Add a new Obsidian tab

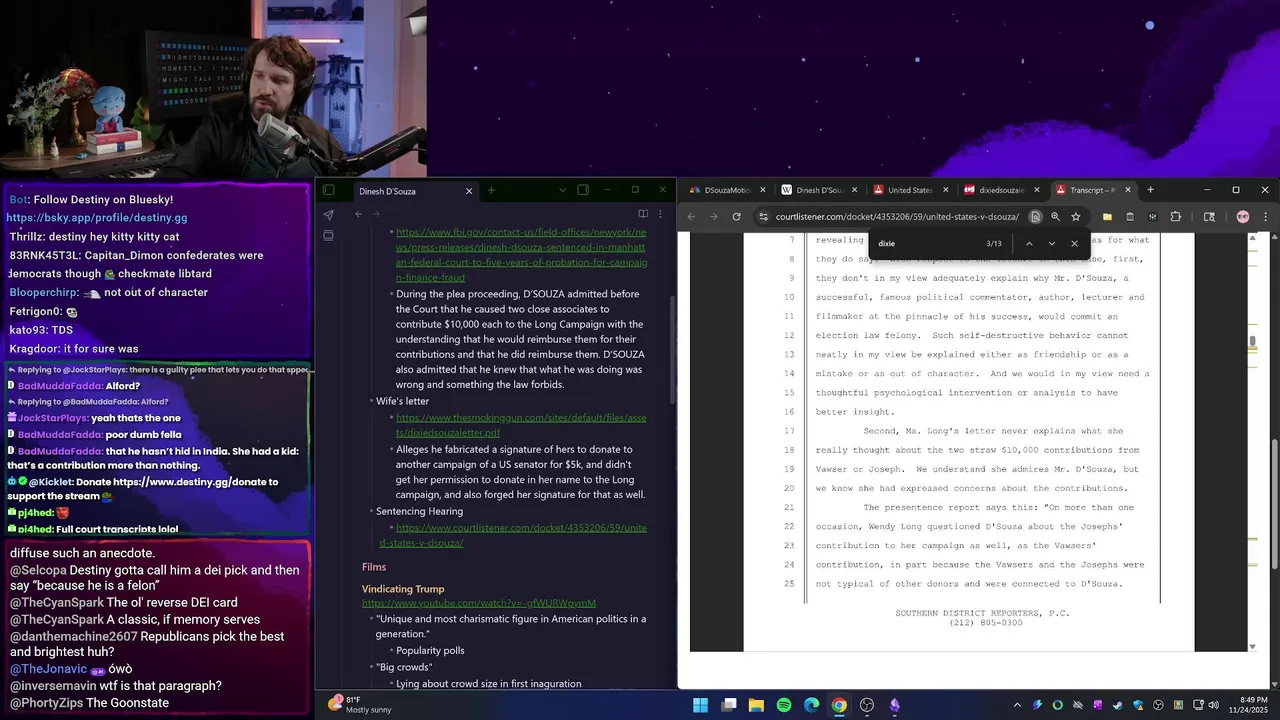click(491, 190)
